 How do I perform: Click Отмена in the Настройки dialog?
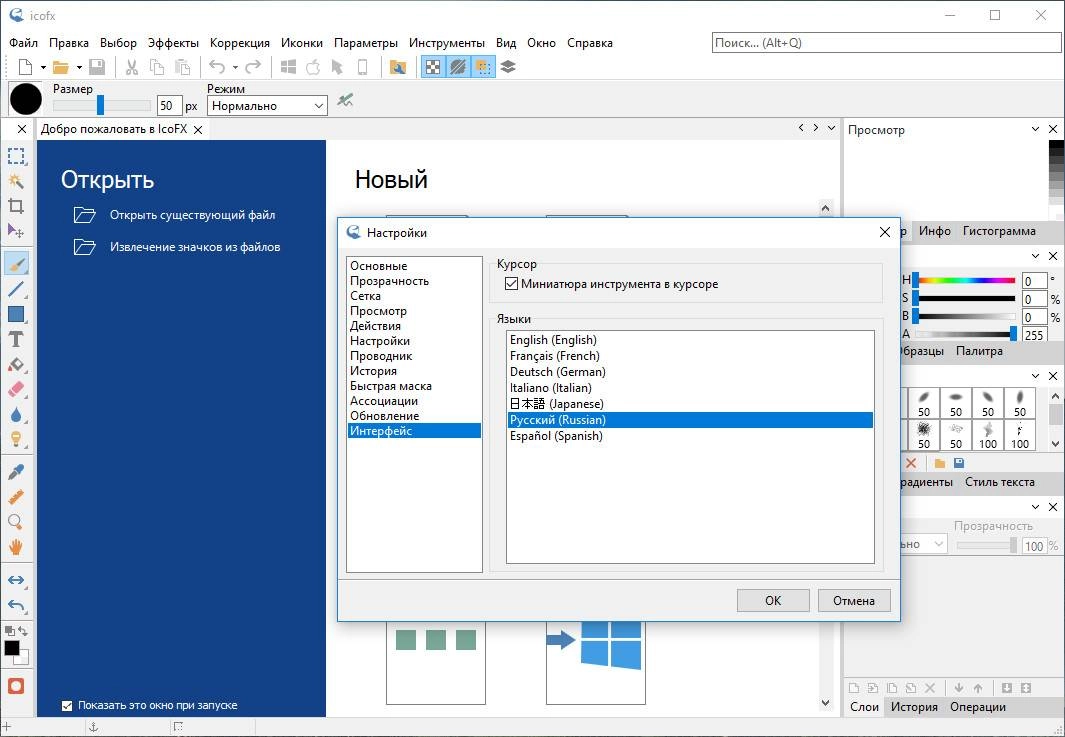854,600
